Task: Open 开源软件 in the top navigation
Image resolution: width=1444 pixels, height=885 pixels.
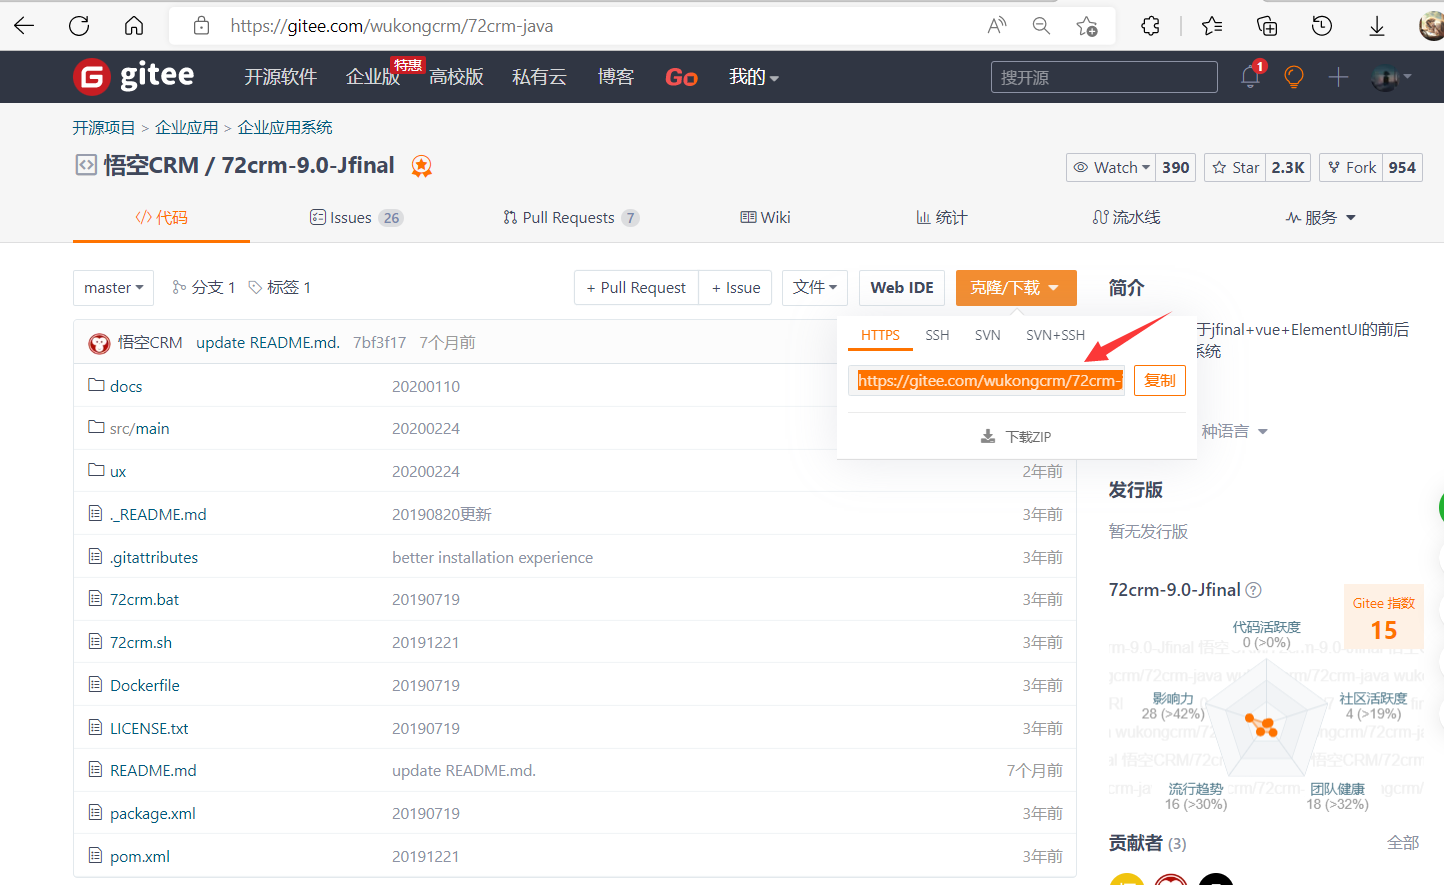Action: (x=281, y=77)
